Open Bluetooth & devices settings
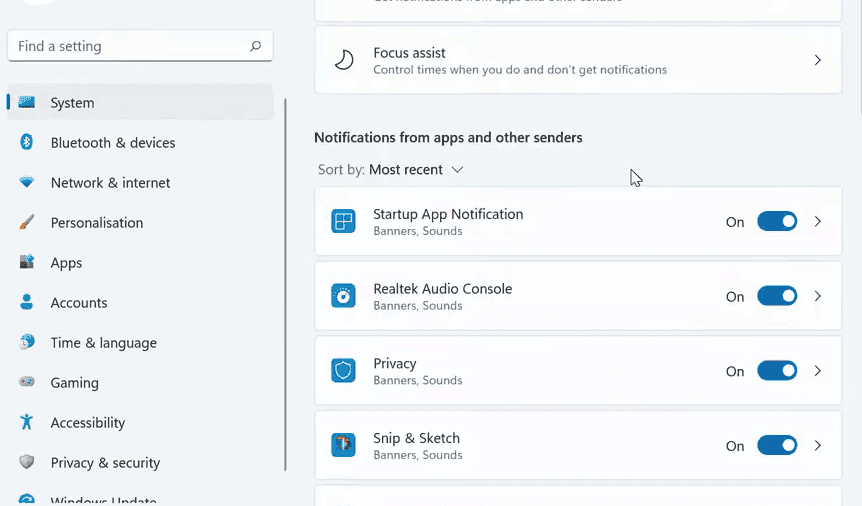Screen dimensions: 862x506 pos(140,142)
